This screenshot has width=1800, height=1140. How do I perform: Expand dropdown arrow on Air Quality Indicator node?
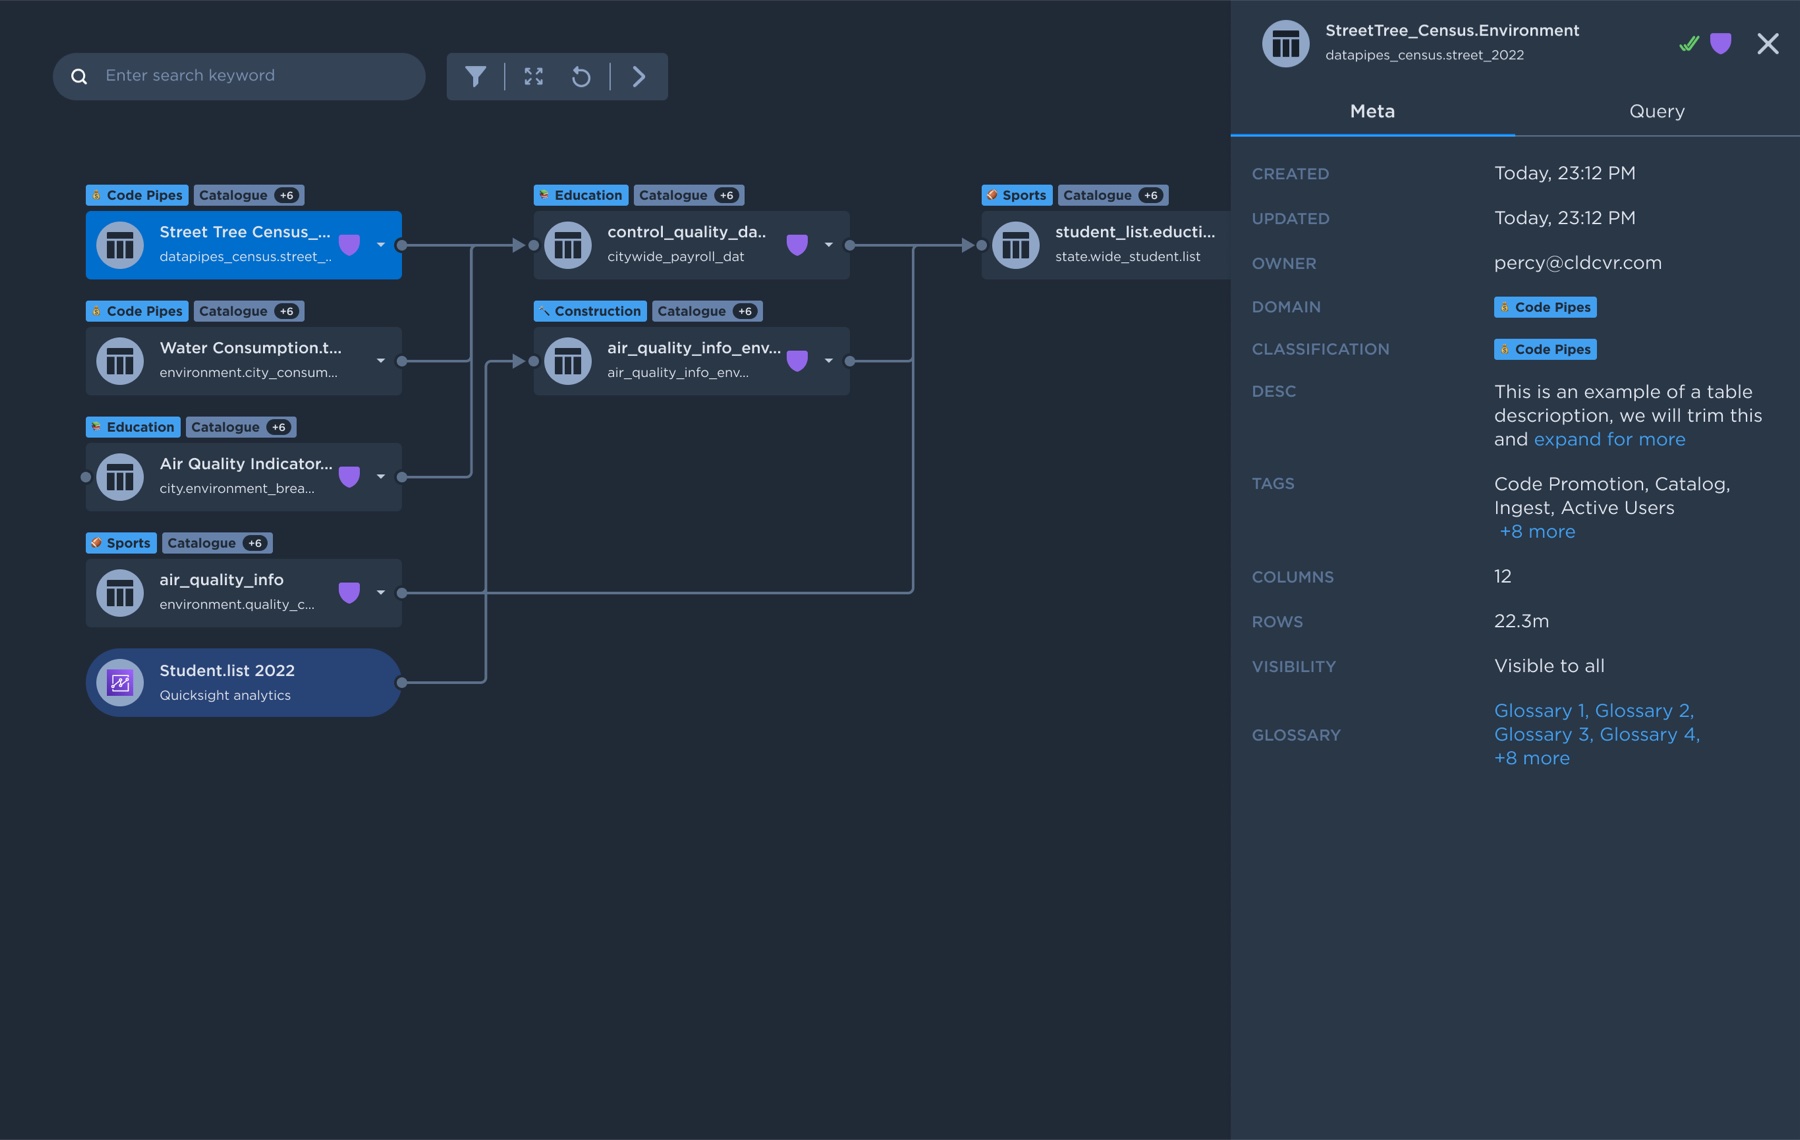click(381, 477)
